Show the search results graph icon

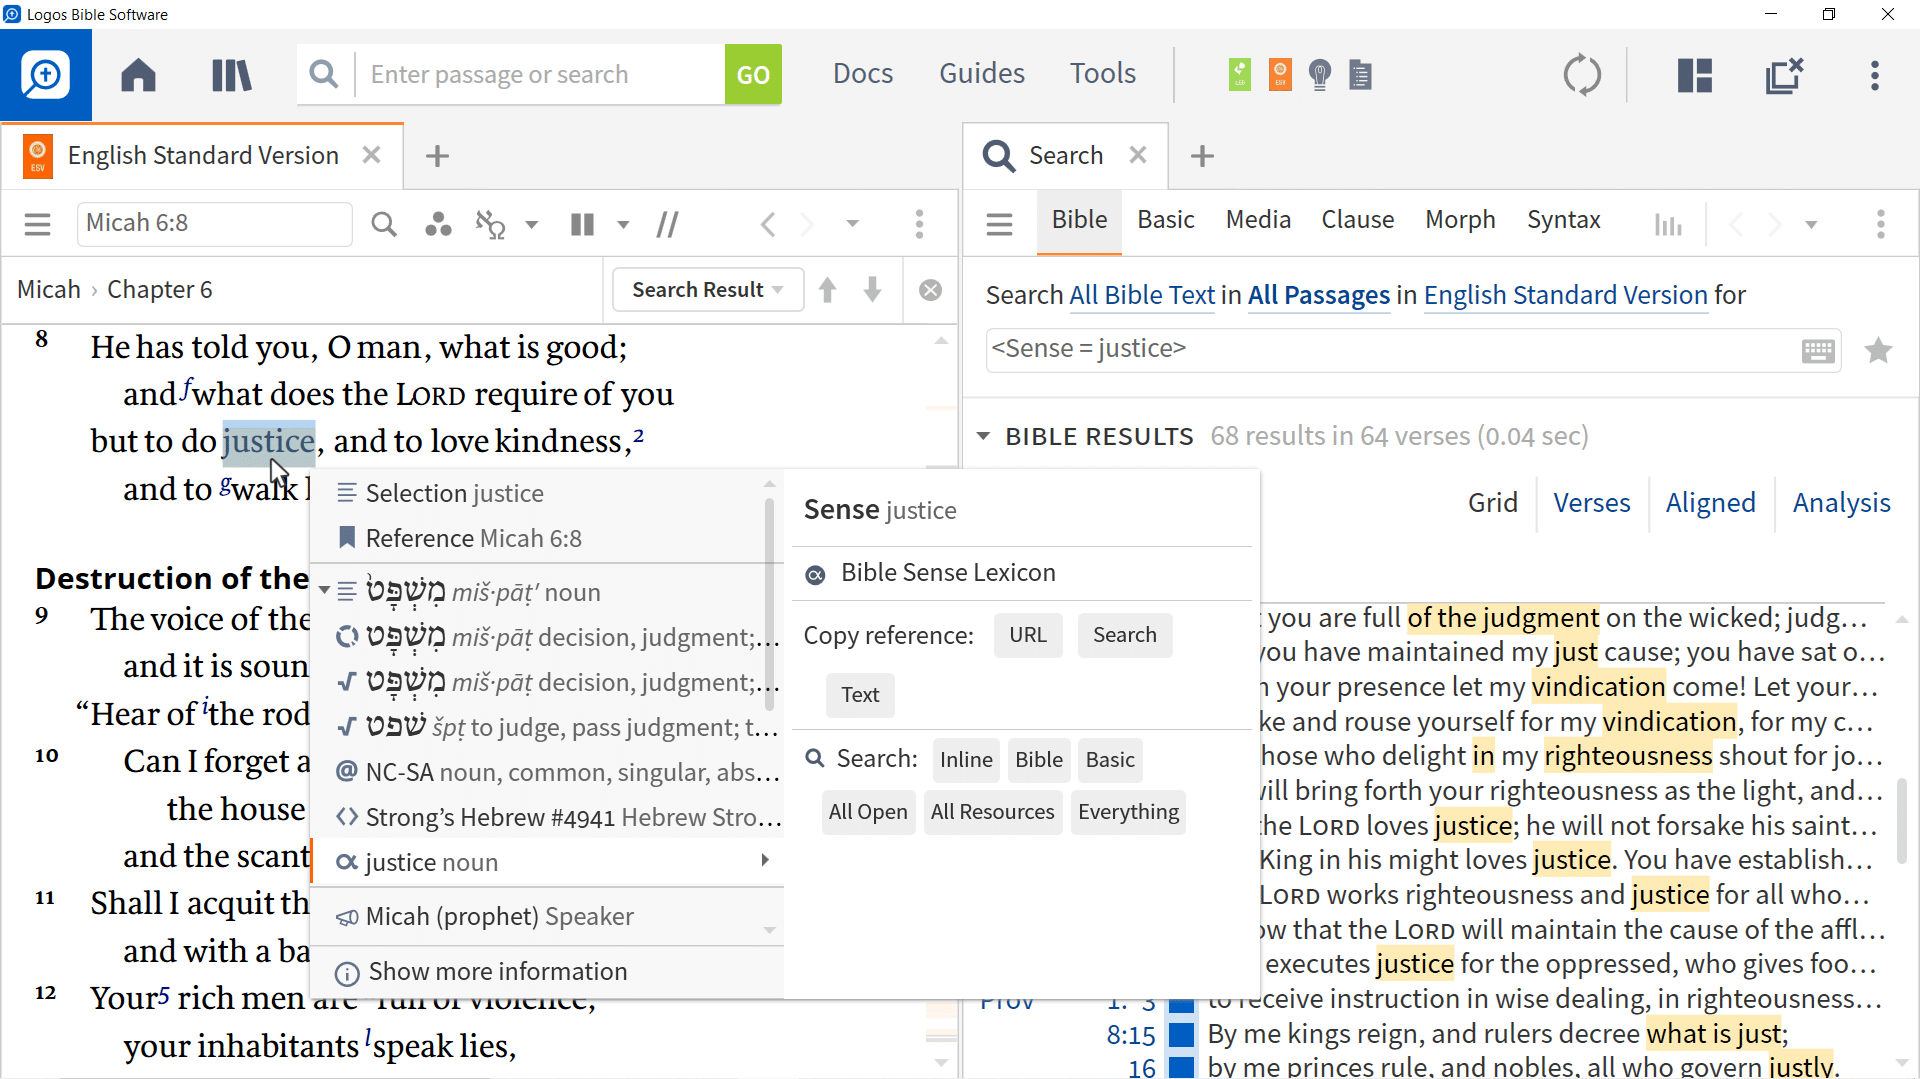point(1668,224)
